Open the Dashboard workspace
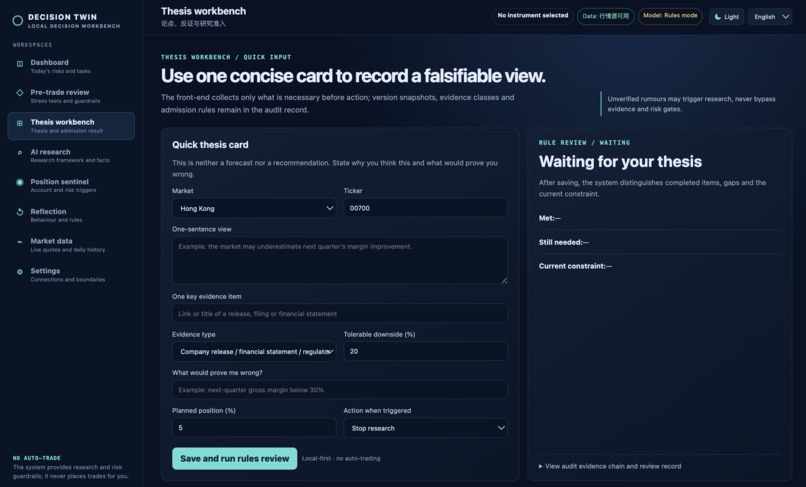Viewport: 806px width, 487px height. pyautogui.click(x=71, y=66)
